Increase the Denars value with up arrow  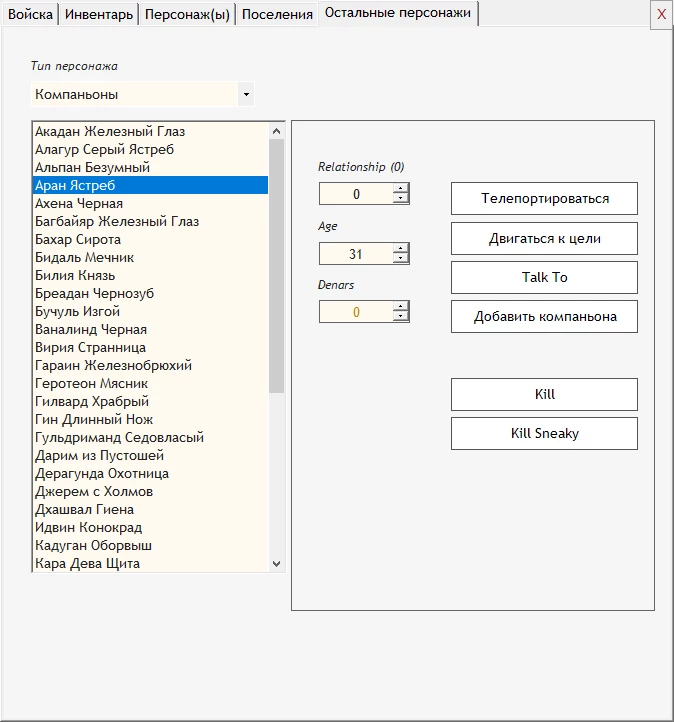tap(401, 306)
